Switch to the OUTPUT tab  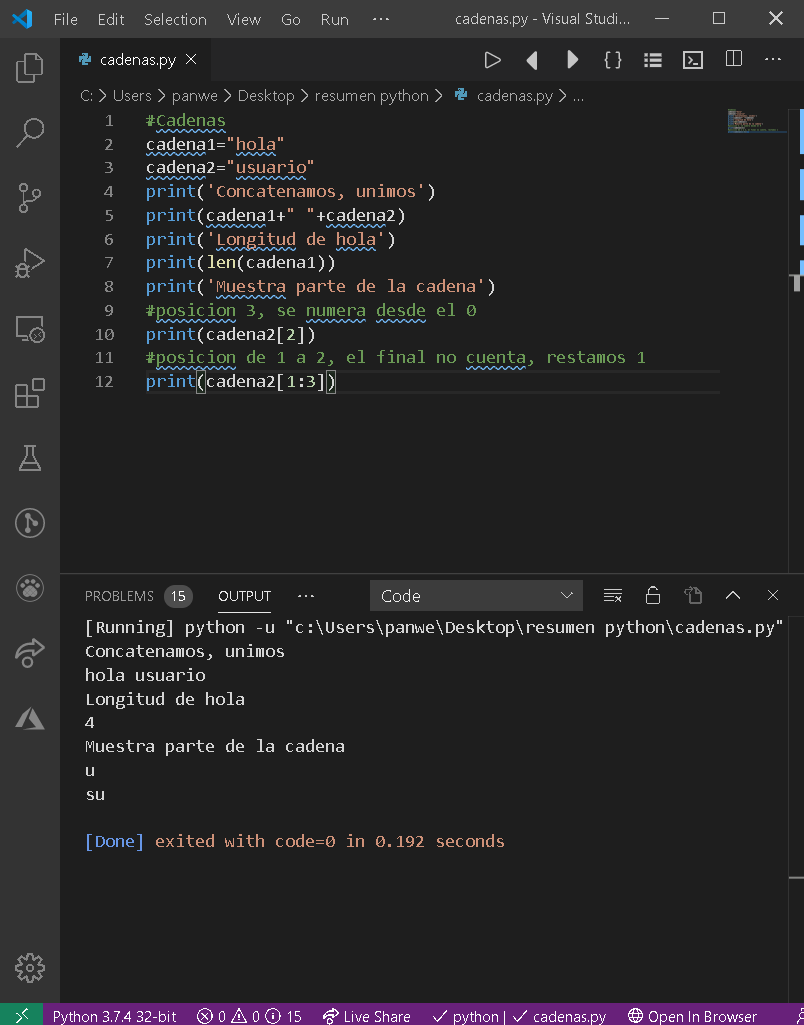tap(244, 596)
